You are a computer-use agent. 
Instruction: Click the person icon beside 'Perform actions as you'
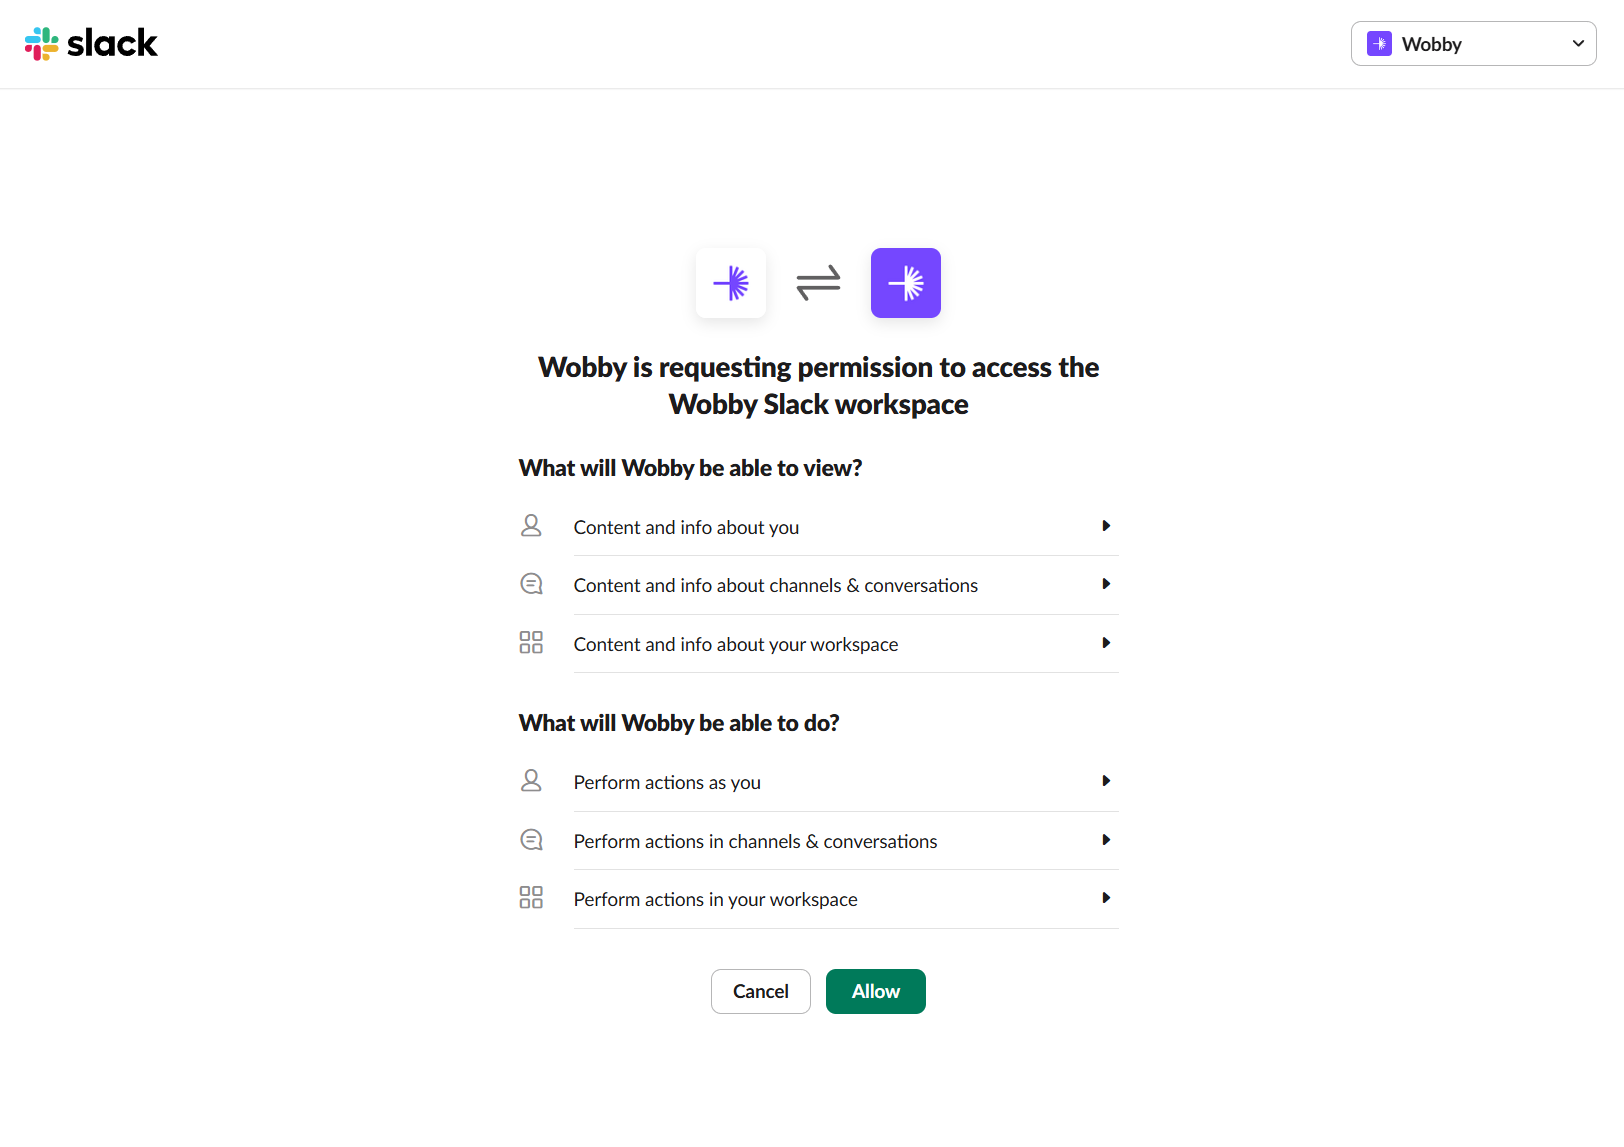(x=531, y=780)
